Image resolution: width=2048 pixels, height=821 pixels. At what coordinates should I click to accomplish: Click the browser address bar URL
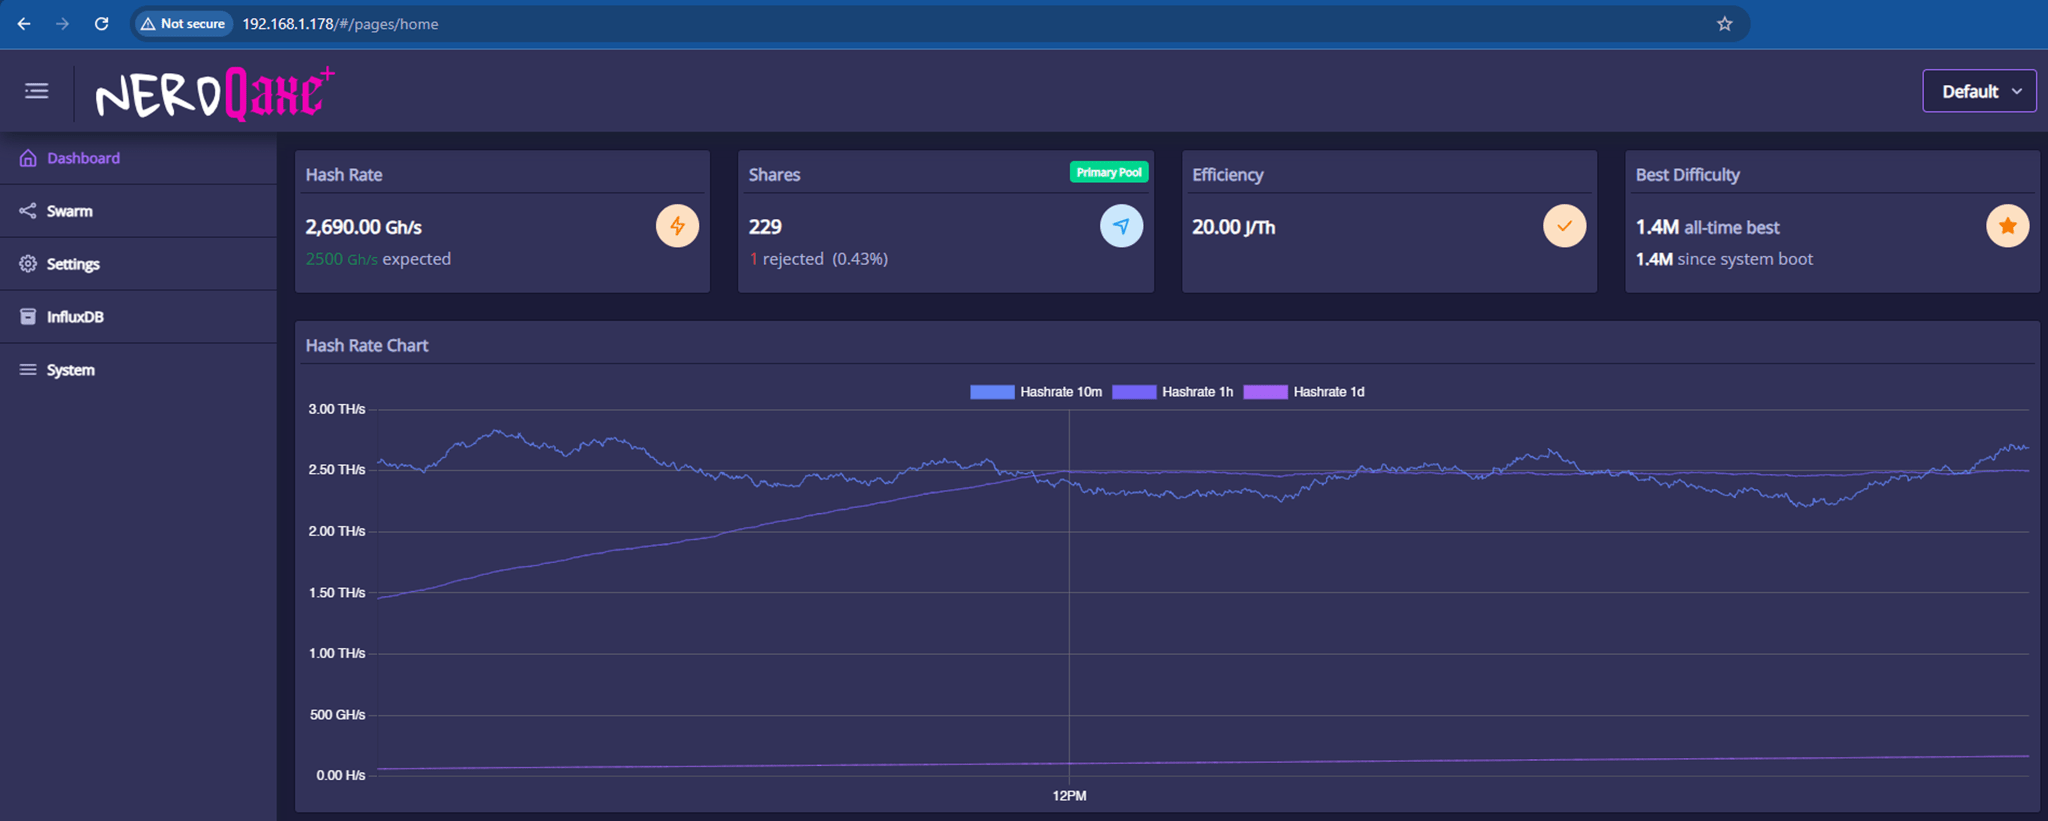340,24
